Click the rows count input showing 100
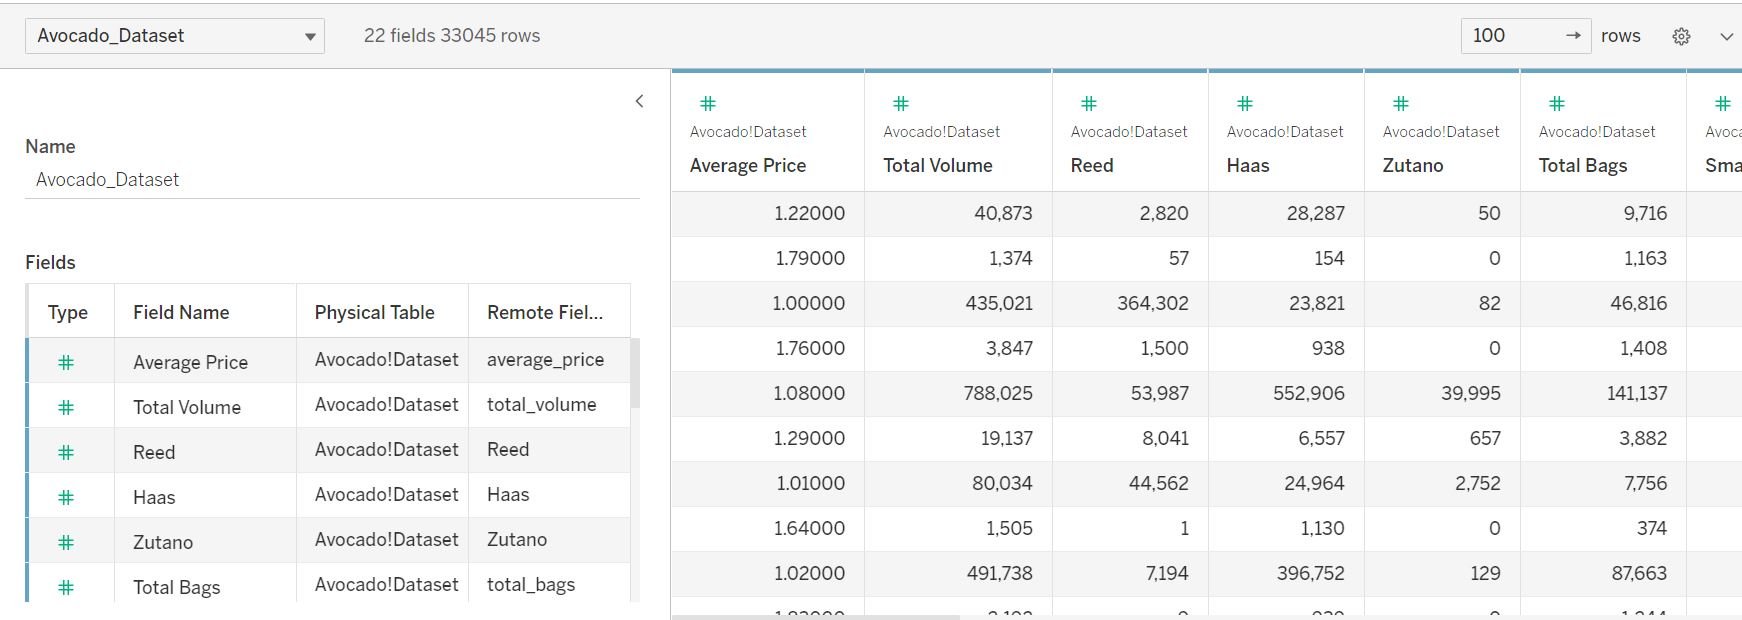 click(x=1510, y=36)
